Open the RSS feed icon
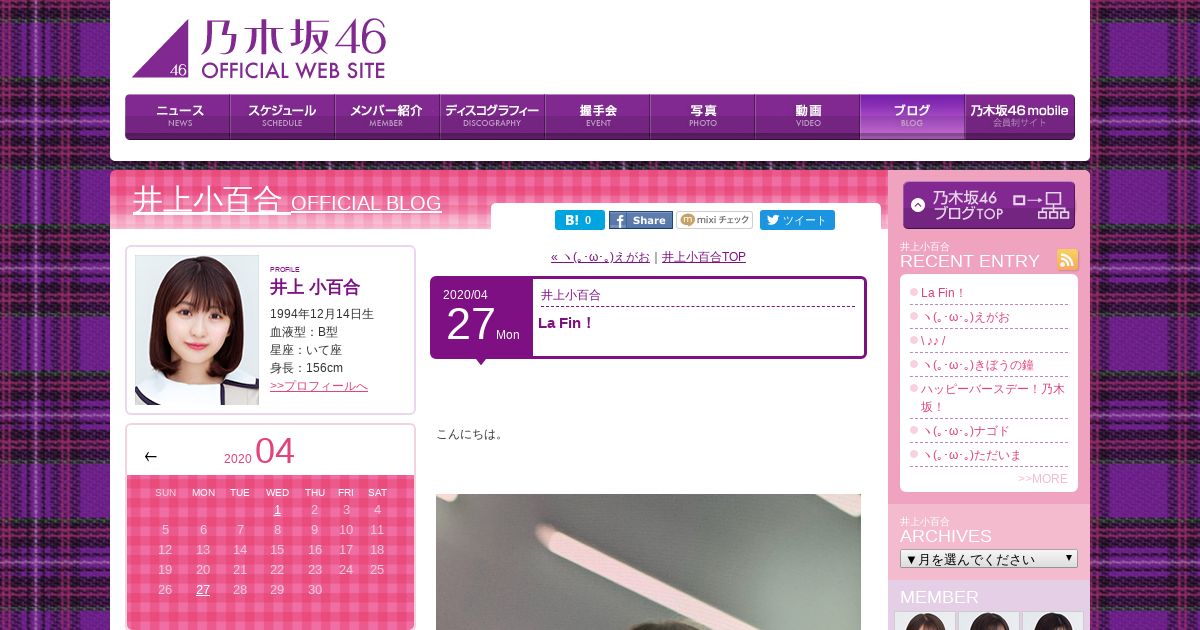This screenshot has height=630, width=1200. 1068,260
